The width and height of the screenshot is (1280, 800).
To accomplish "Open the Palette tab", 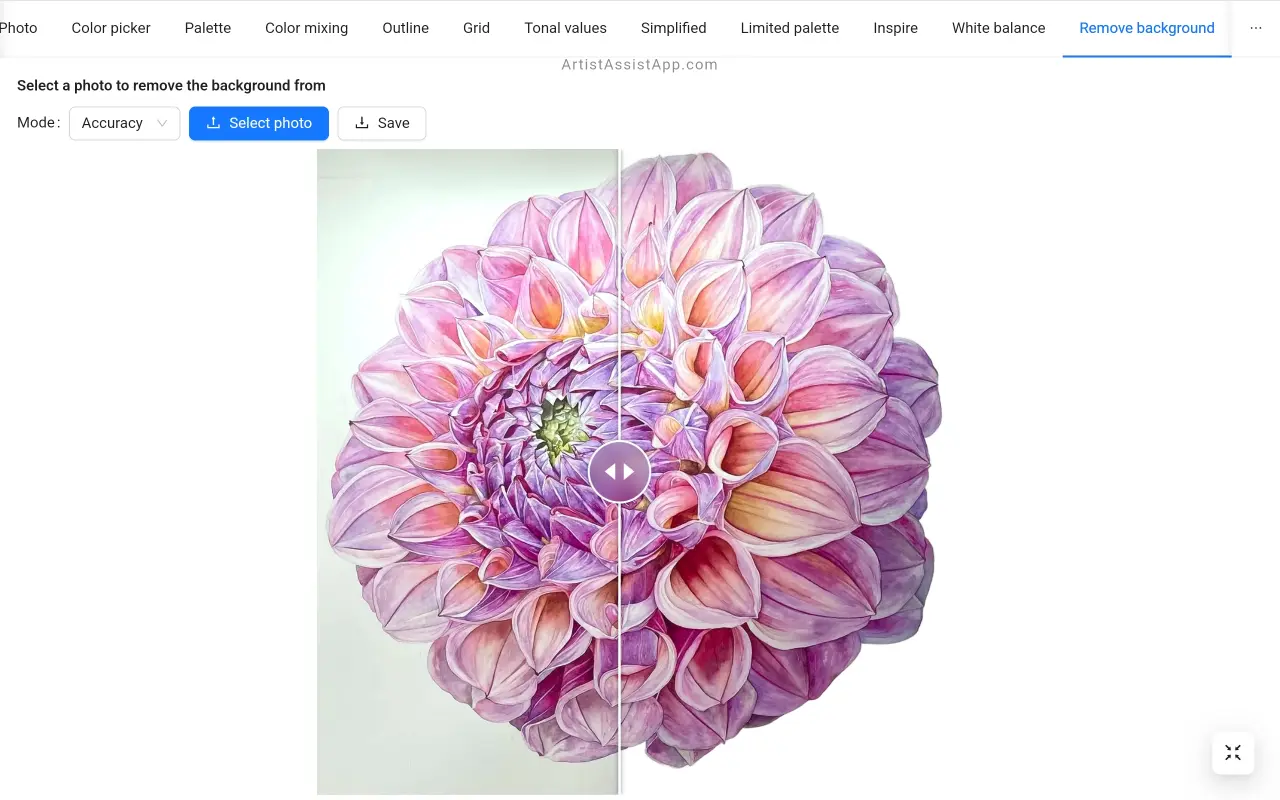I will [208, 28].
